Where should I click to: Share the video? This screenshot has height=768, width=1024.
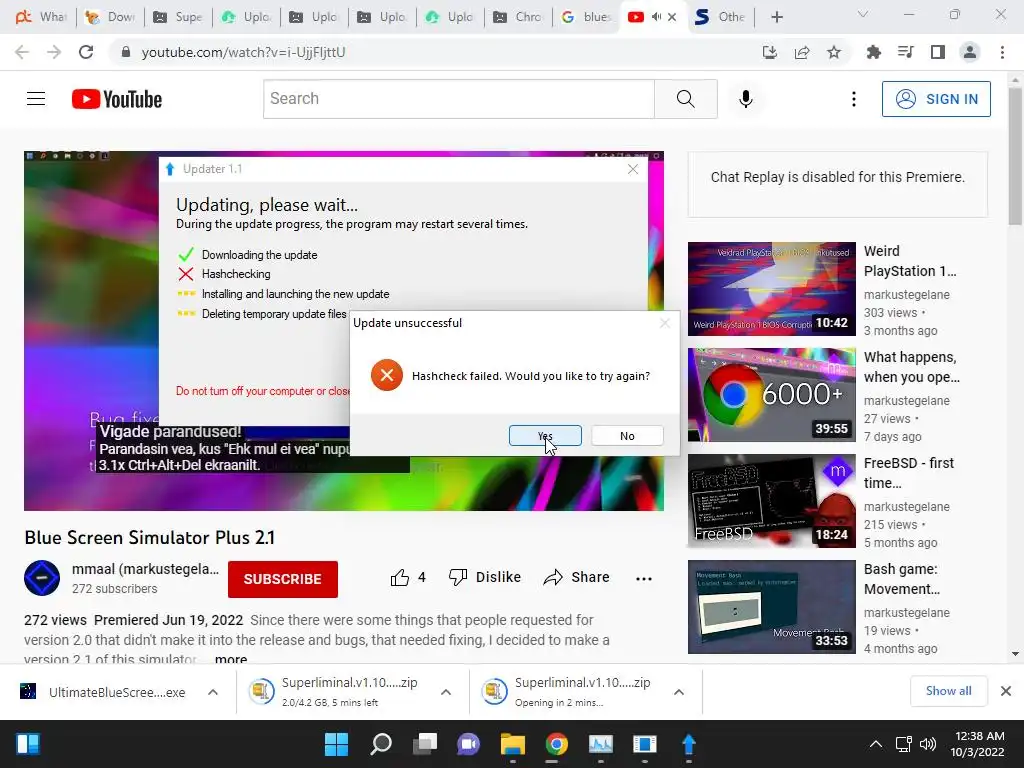coord(576,577)
